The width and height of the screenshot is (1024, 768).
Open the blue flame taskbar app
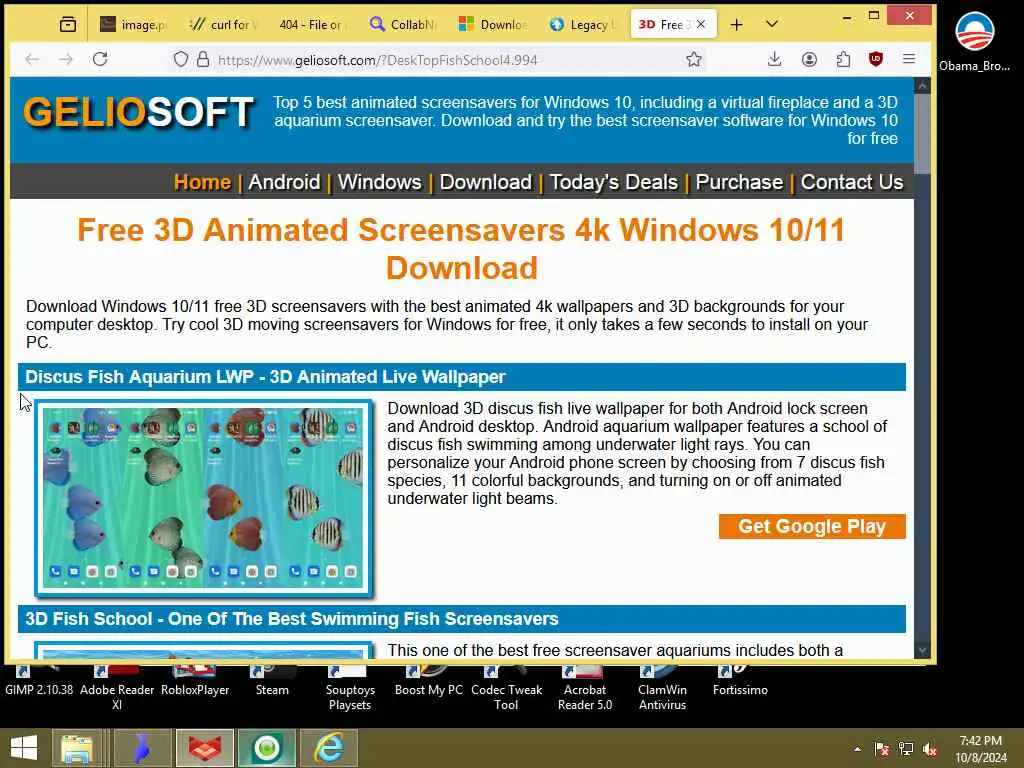point(141,748)
